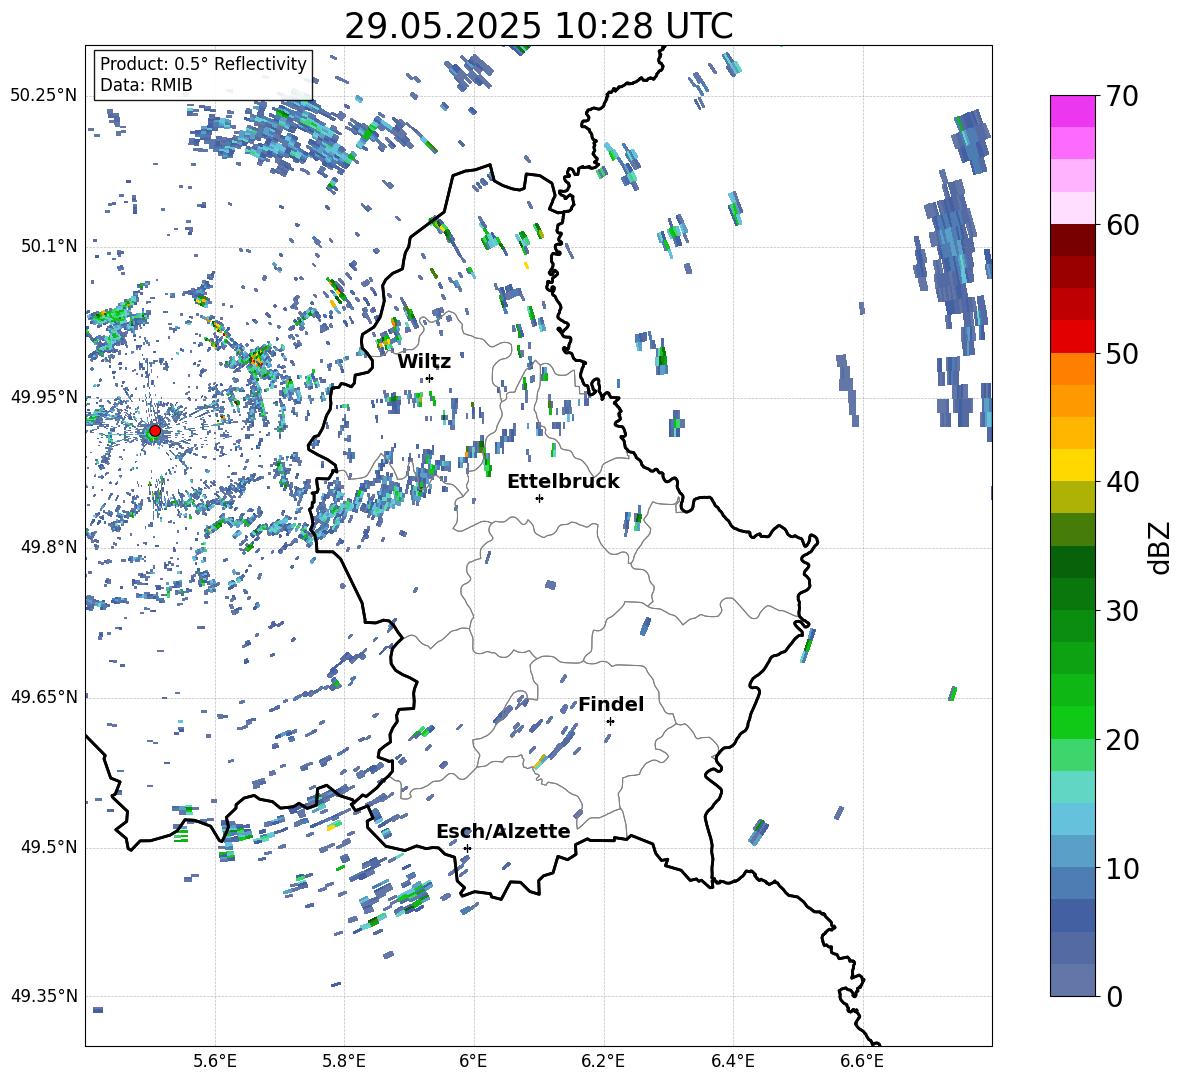
Task: Click the 40 colorbar tick label
Action: click(1121, 482)
